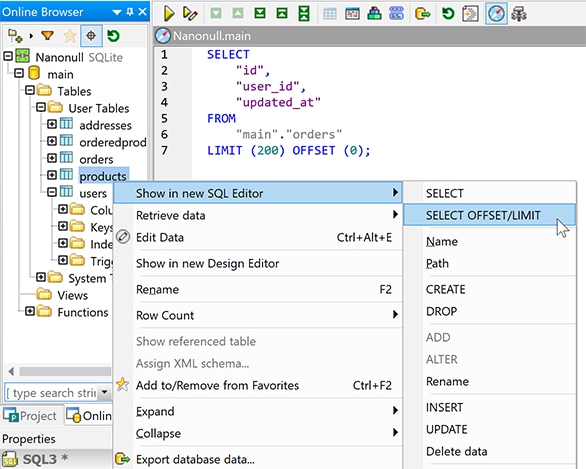
Task: Click the blue stacked results toolbar icon
Action: click(396, 14)
